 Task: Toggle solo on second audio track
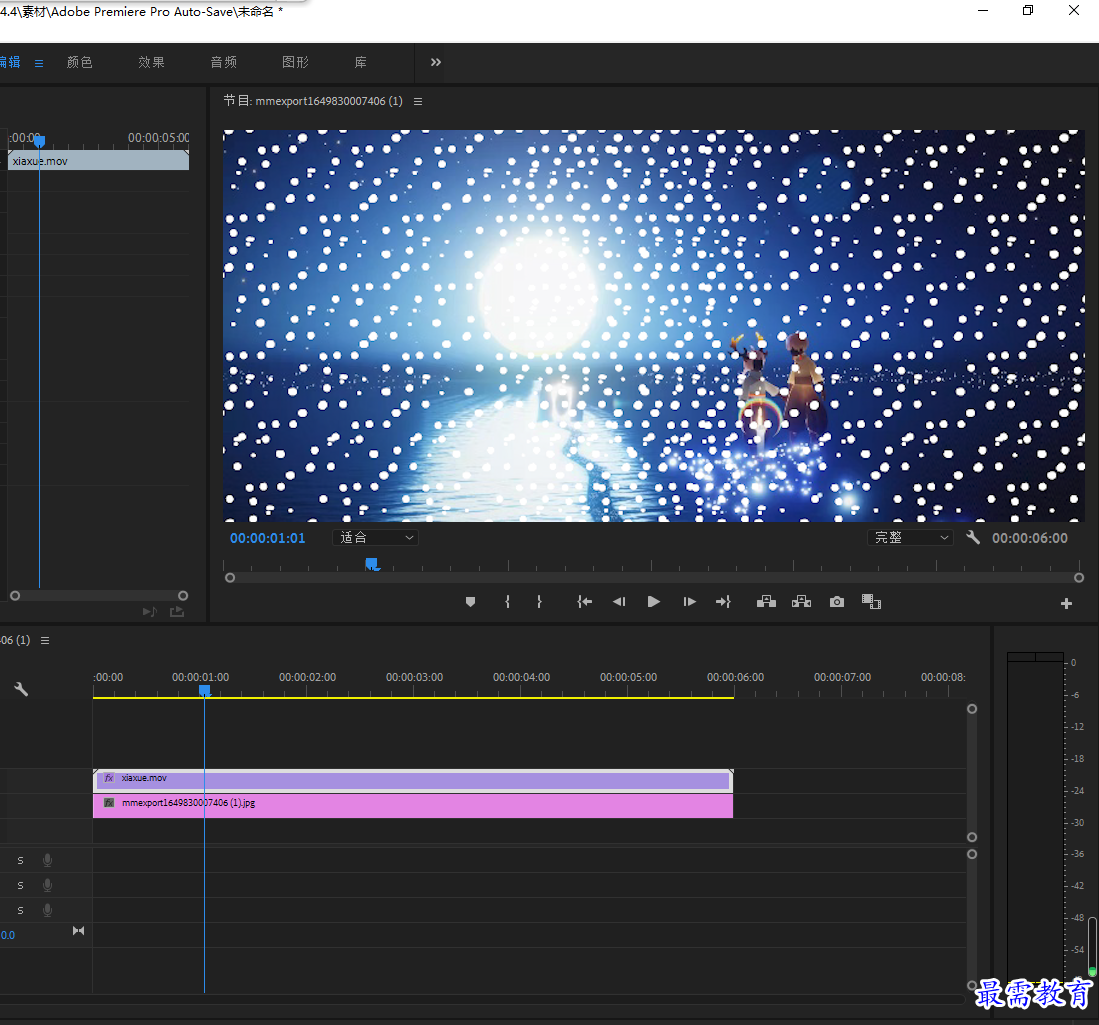pos(20,885)
